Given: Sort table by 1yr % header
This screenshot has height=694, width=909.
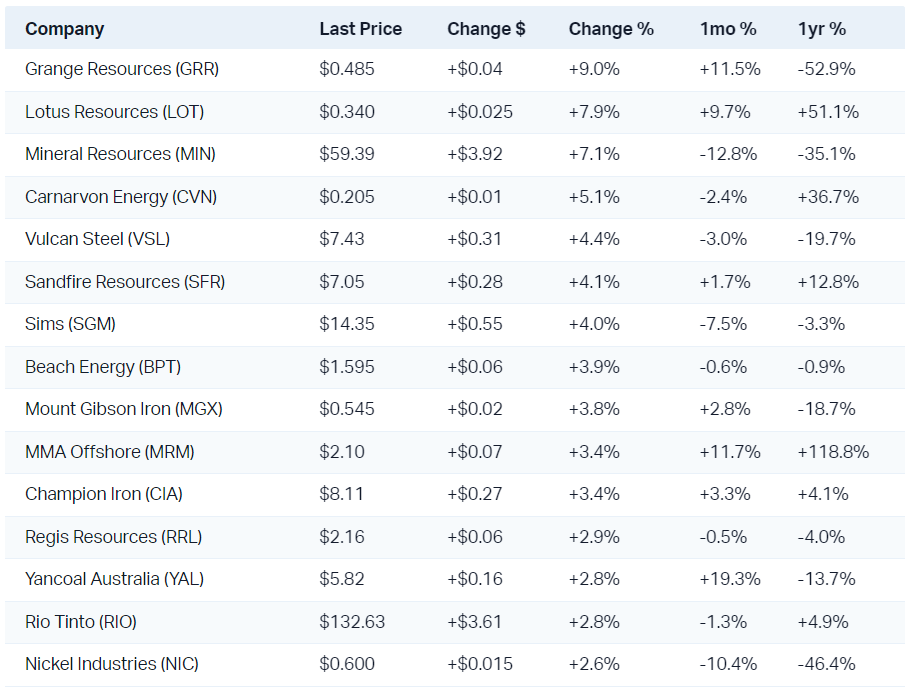Looking at the screenshot, I should (x=822, y=29).
